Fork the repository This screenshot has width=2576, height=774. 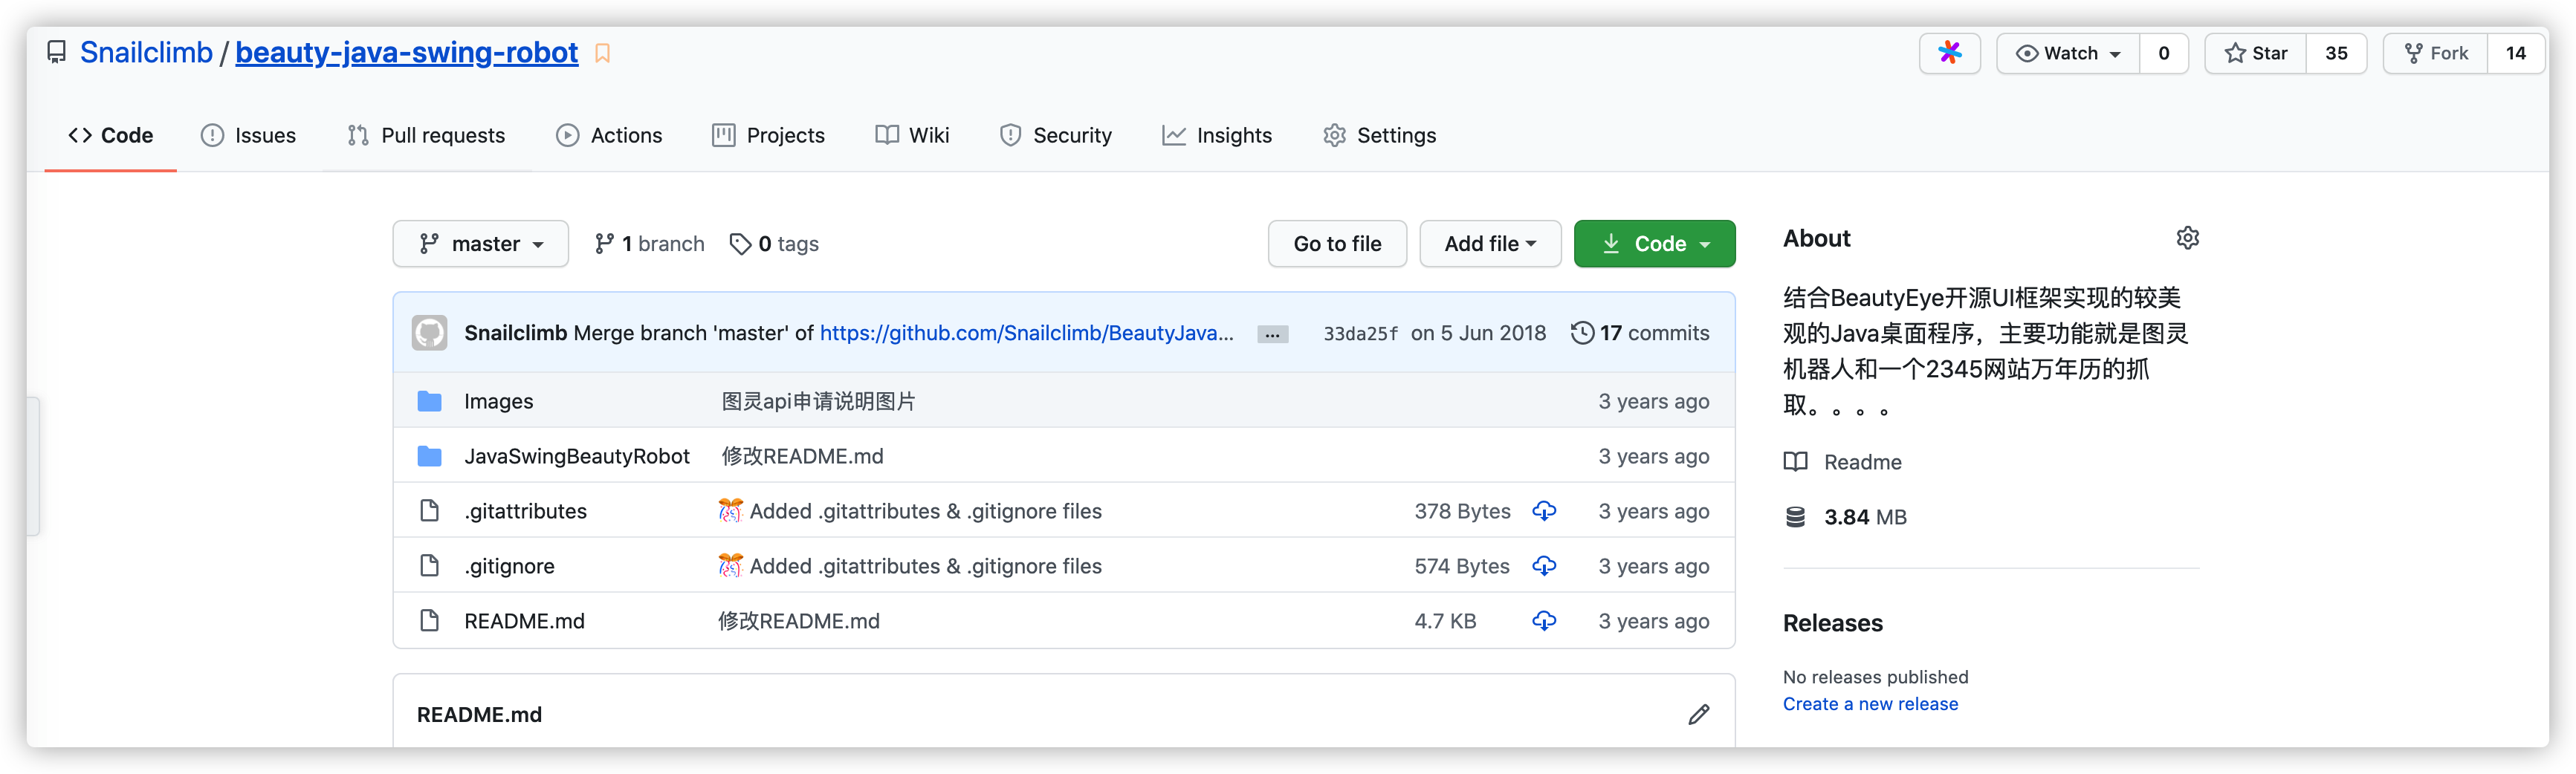(x=2436, y=53)
